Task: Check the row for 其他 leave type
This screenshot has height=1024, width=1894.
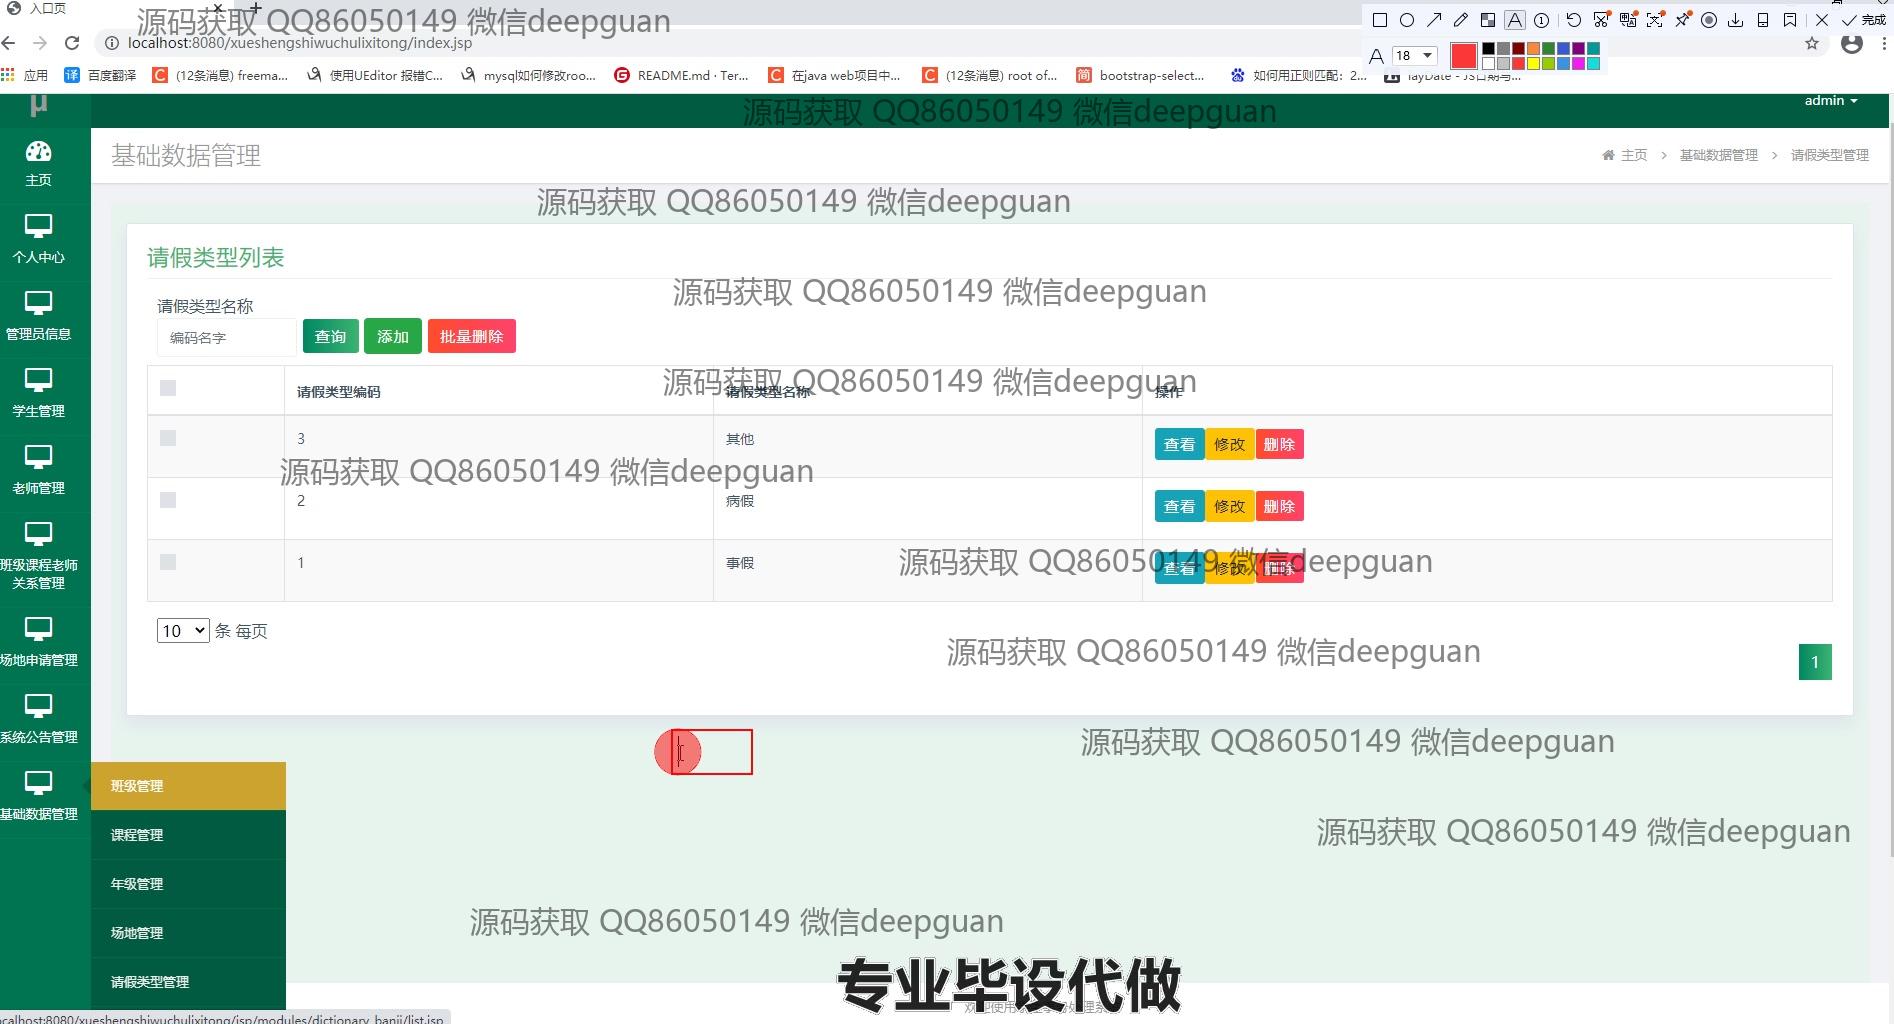Action: [x=168, y=438]
